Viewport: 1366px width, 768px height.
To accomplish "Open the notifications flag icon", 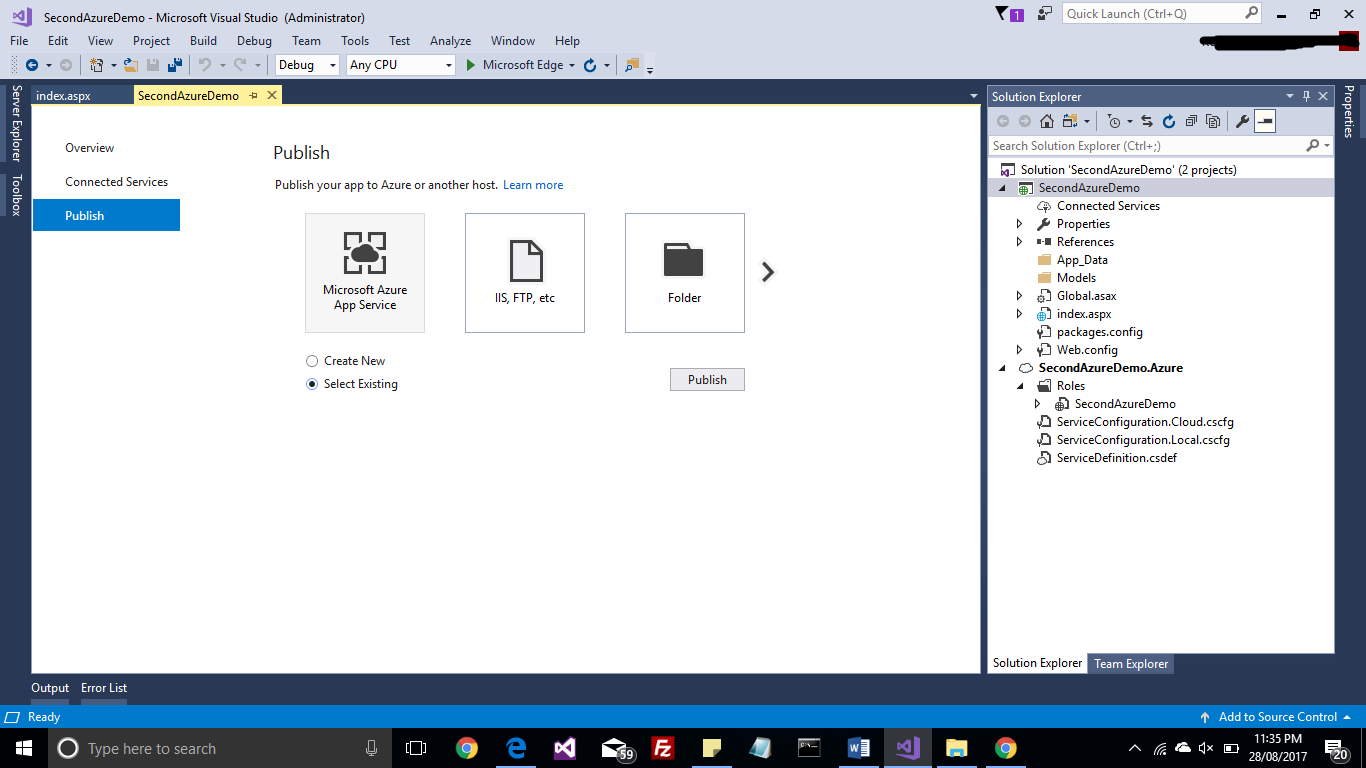I will [x=1003, y=14].
